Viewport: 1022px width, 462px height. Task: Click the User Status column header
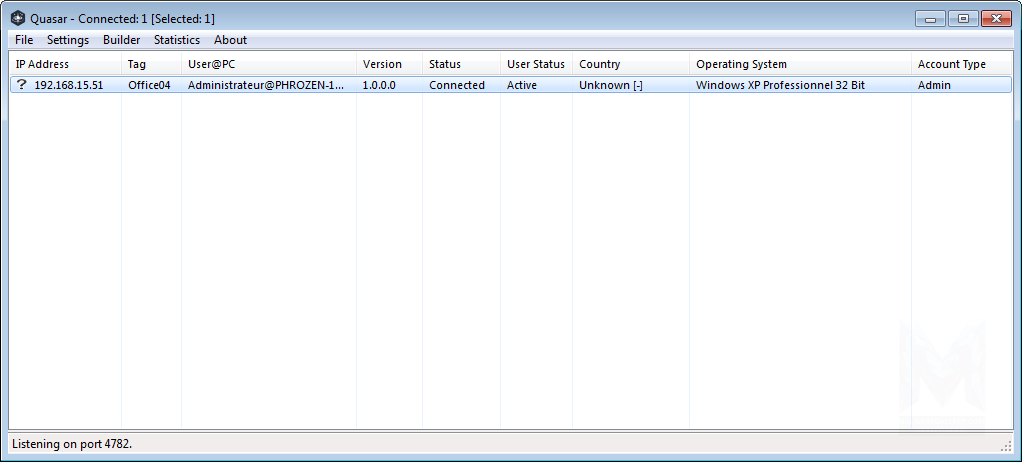[536, 64]
